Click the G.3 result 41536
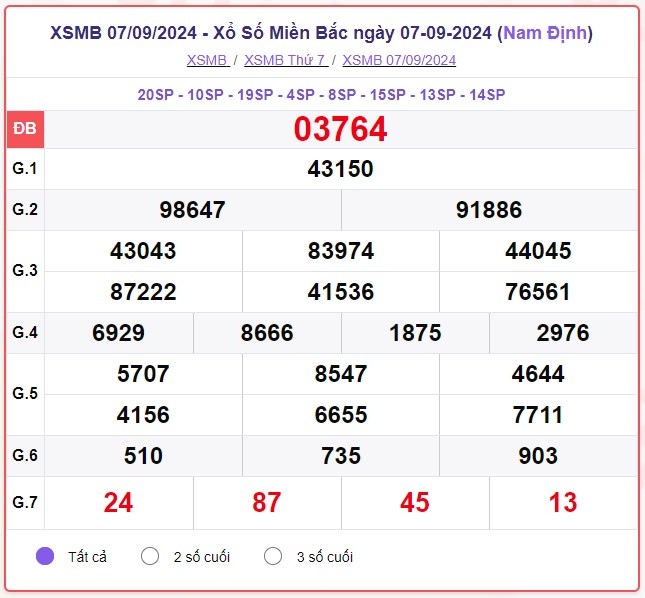 [341, 292]
